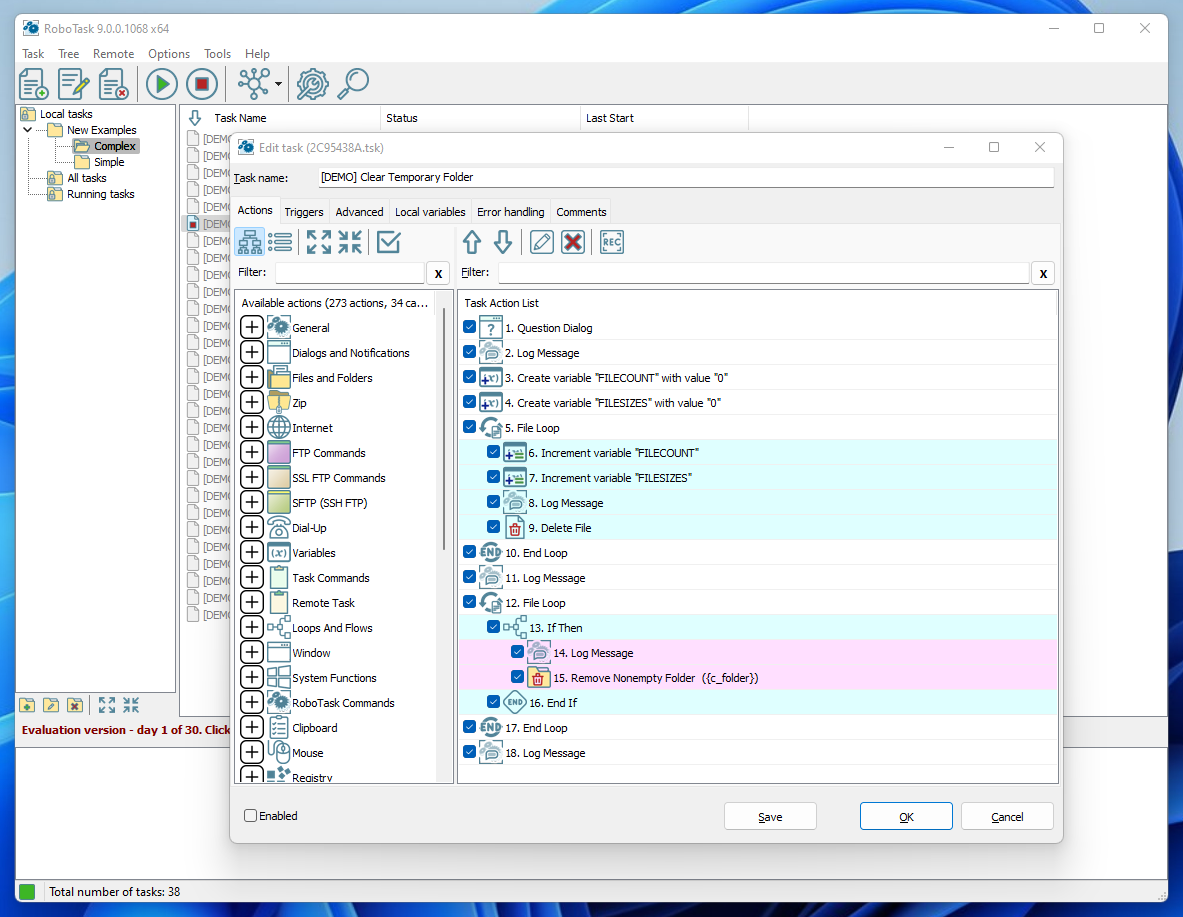
Task: Click the network connections toolbar icon
Action: tap(254, 84)
